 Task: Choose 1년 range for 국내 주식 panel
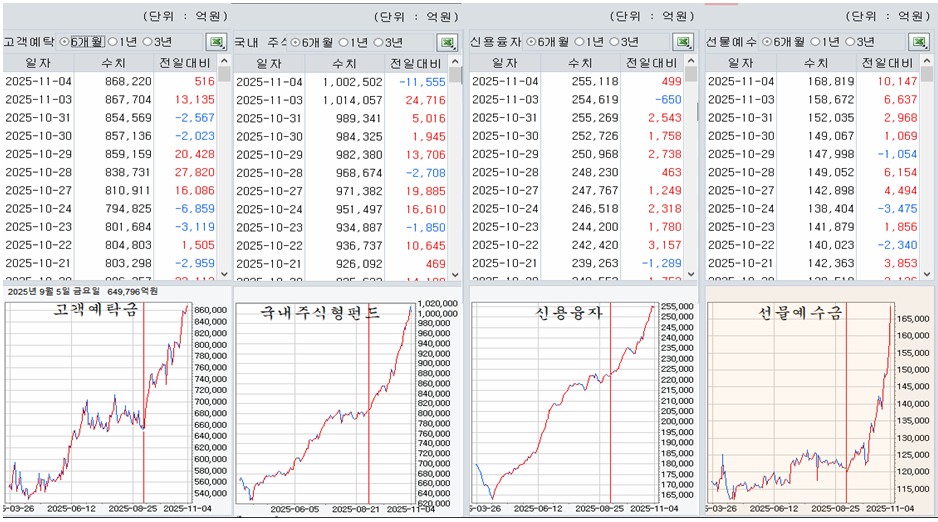[x=345, y=42]
